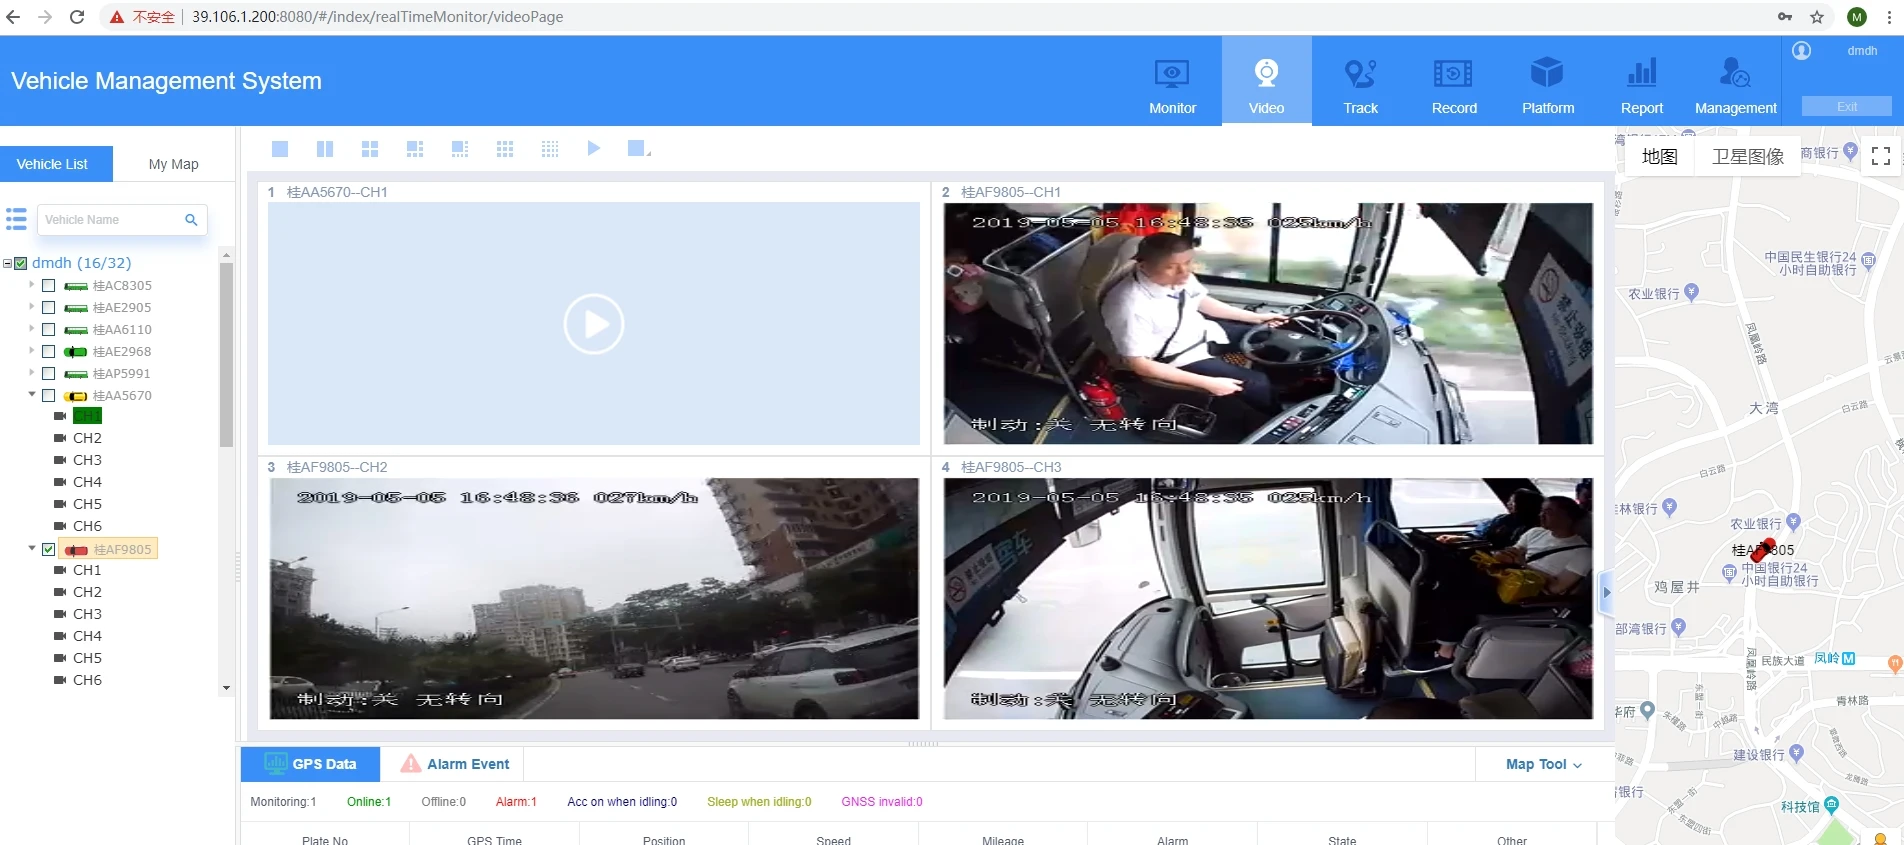Click the vehicle list view icon
Image resolution: width=1904 pixels, height=845 pixels.
pyautogui.click(x=17, y=219)
